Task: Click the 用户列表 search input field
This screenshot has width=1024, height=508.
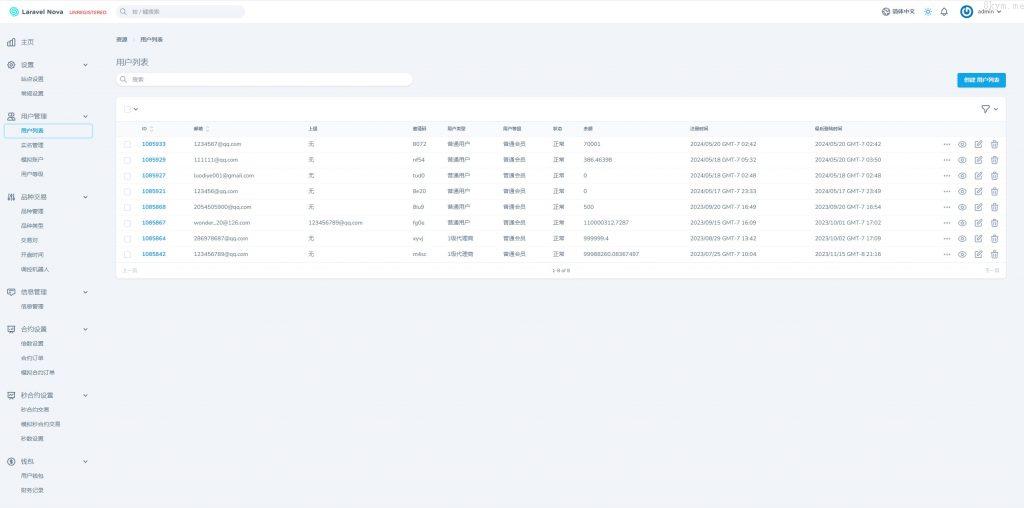Action: click(265, 79)
